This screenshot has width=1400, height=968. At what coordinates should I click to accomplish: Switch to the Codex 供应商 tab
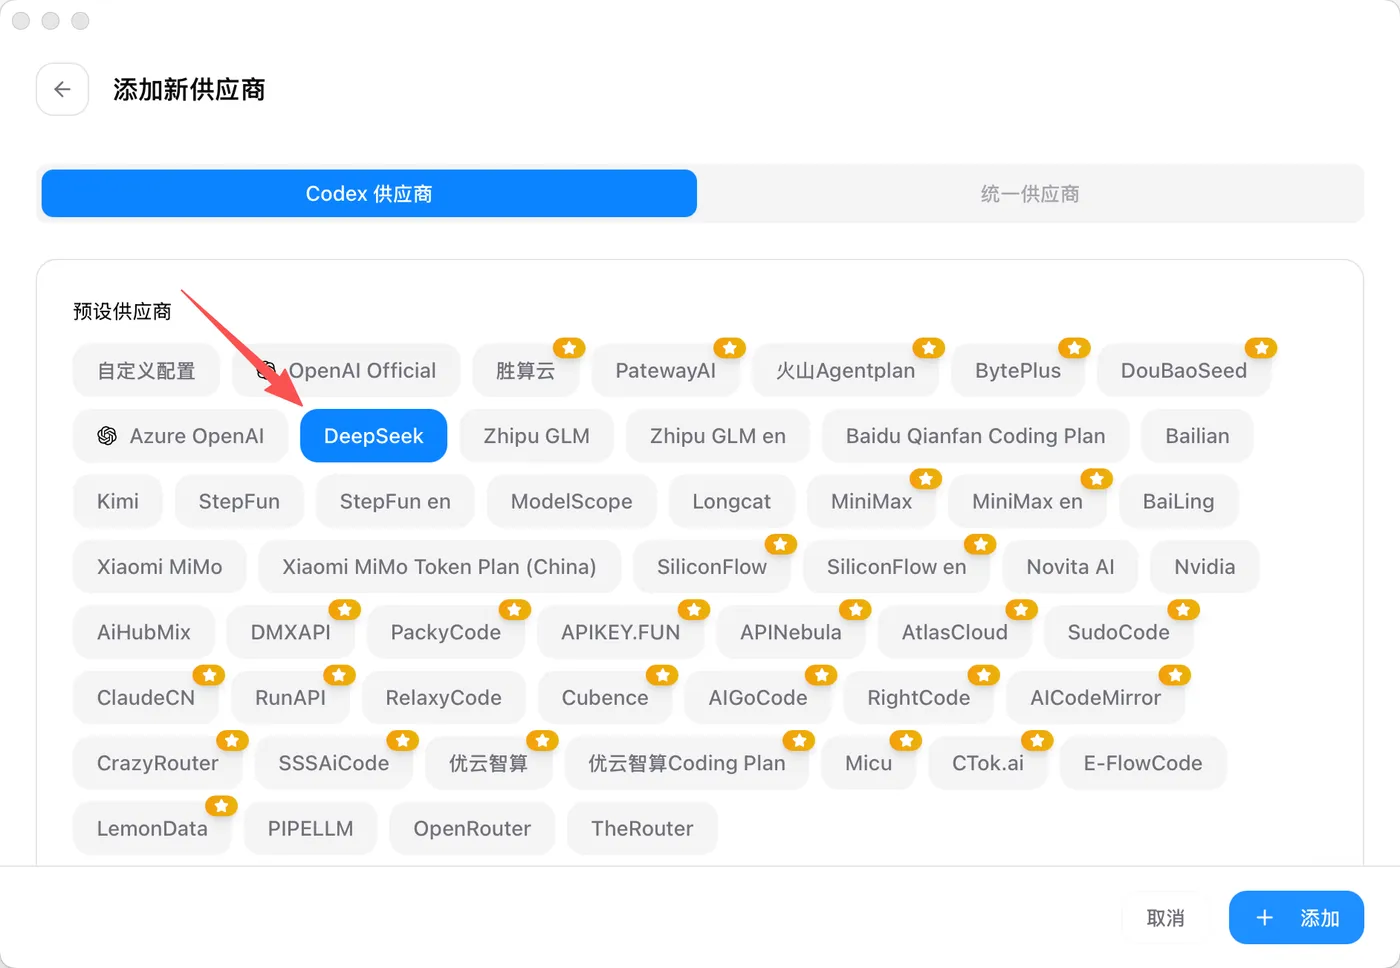[x=369, y=193]
